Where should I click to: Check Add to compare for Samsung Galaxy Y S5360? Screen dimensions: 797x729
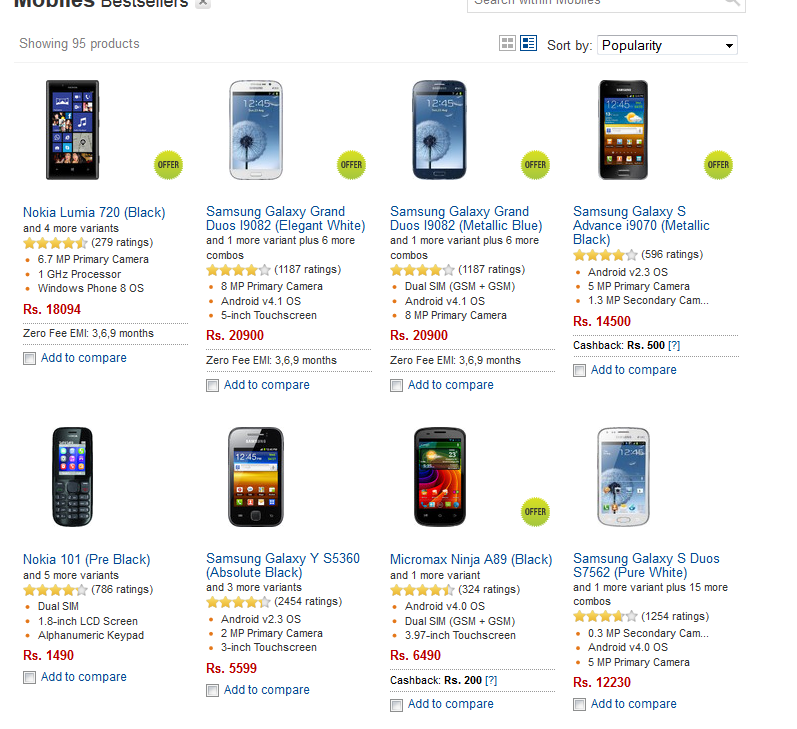pos(213,690)
